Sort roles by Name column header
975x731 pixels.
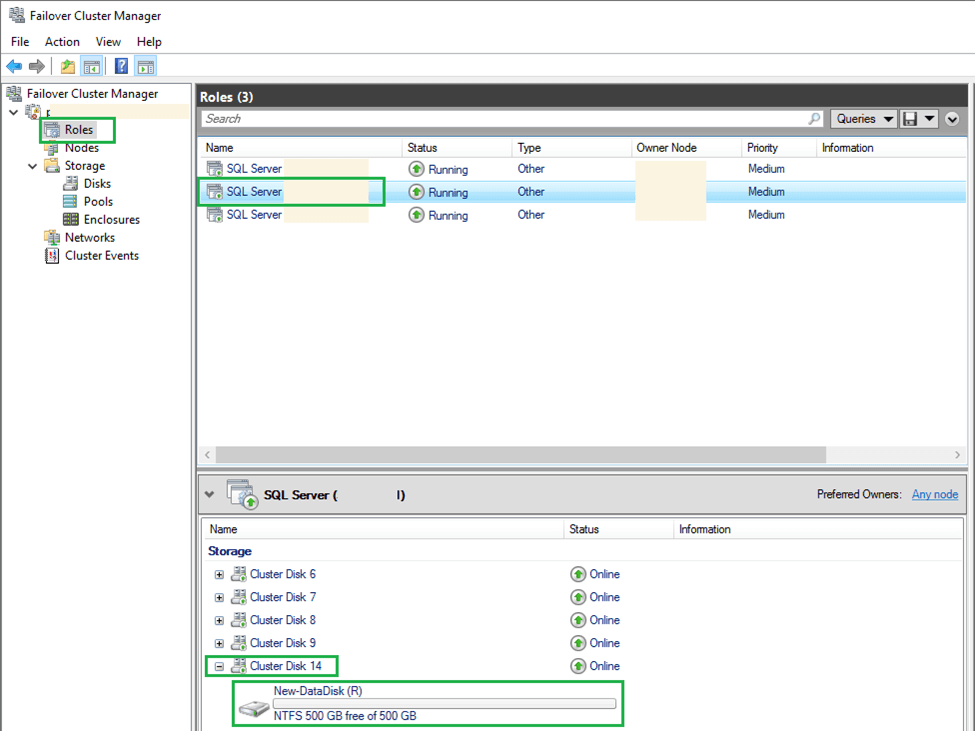click(x=302, y=148)
